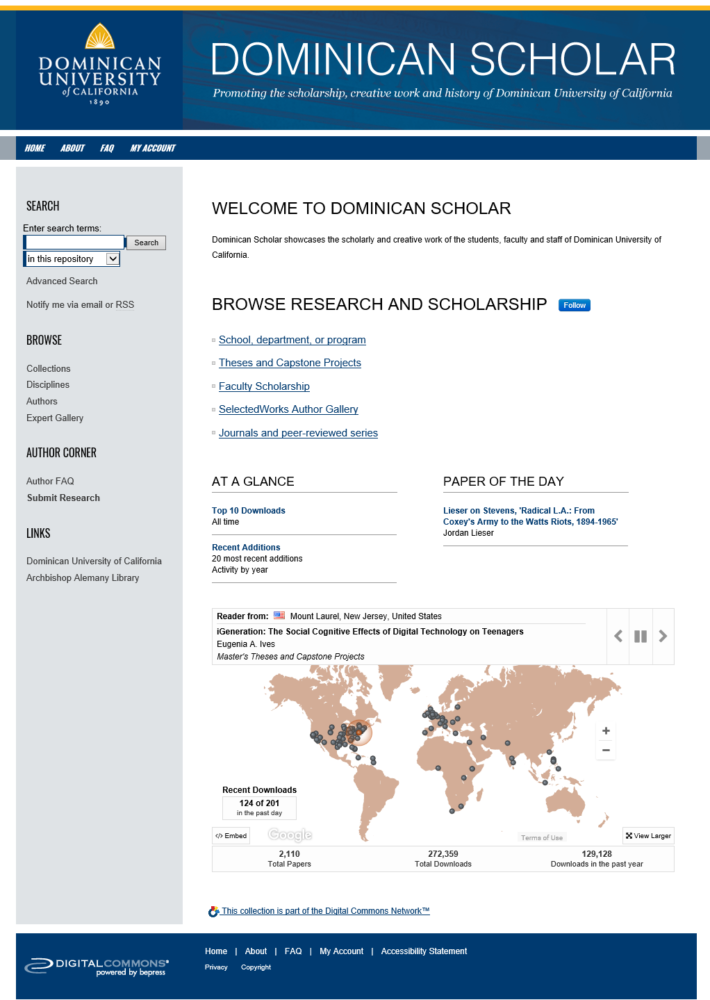Open Theses and Capstone Projects link
Image resolution: width=710 pixels, height=1000 pixels.
tap(290, 362)
